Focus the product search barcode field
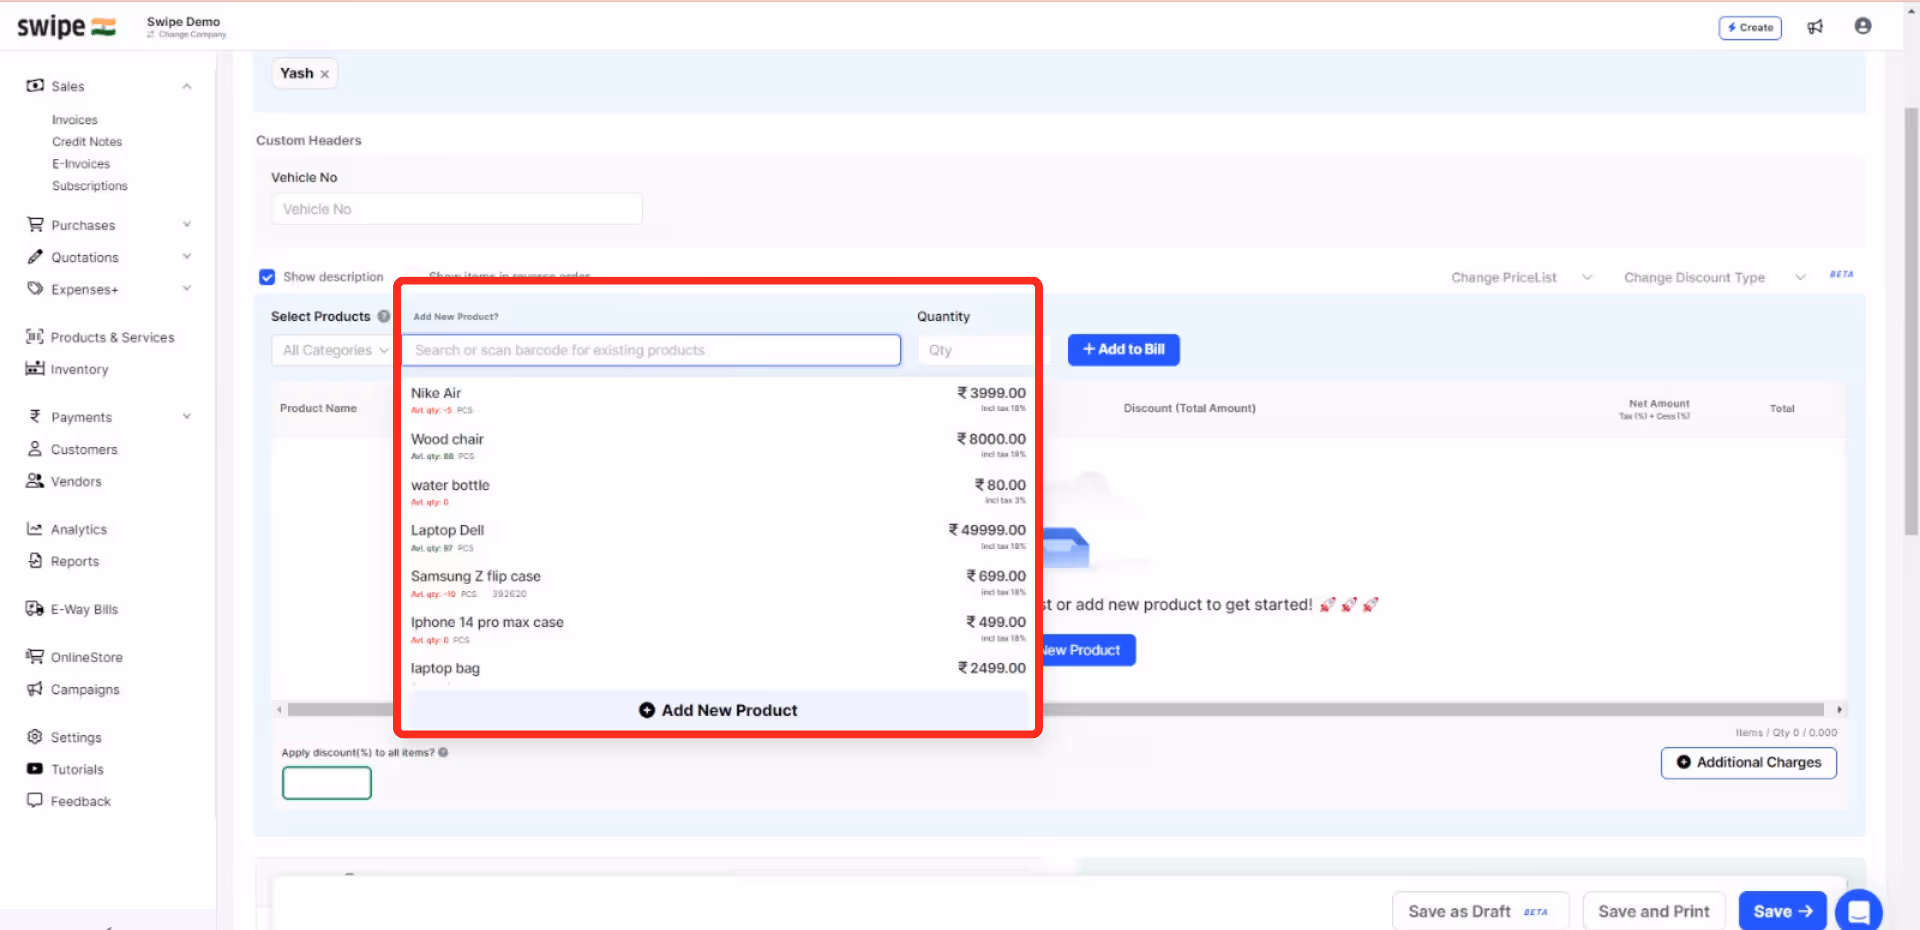The height and width of the screenshot is (930, 1920). pos(651,350)
